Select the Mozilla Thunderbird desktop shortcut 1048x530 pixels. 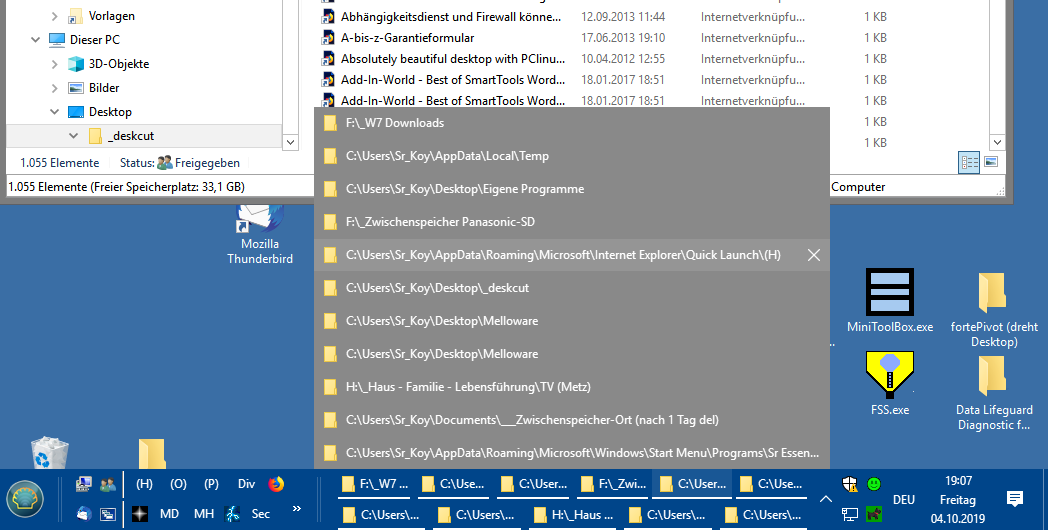click(260, 233)
